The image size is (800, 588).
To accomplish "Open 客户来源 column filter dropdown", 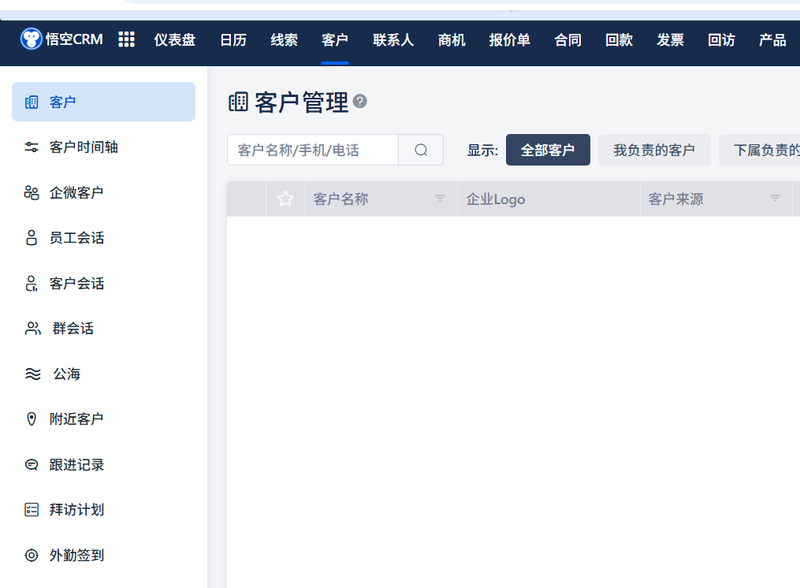I will pos(775,198).
